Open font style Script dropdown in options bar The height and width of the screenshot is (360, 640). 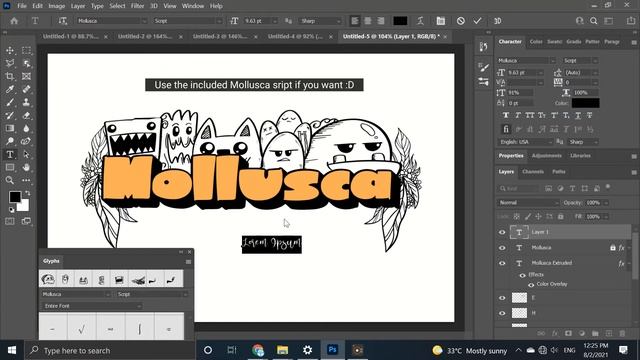click(x=219, y=21)
